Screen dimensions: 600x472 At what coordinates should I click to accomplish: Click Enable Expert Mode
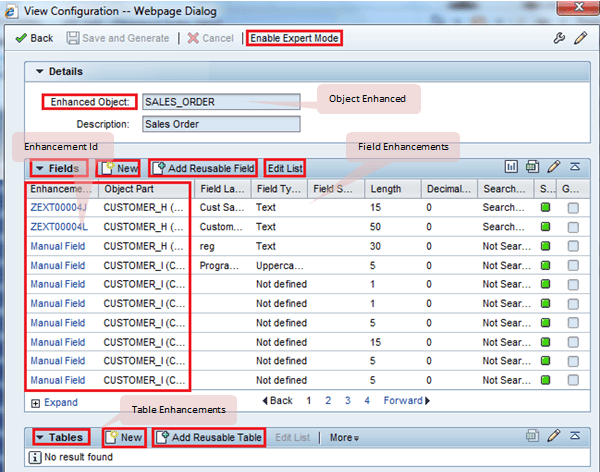click(x=294, y=38)
